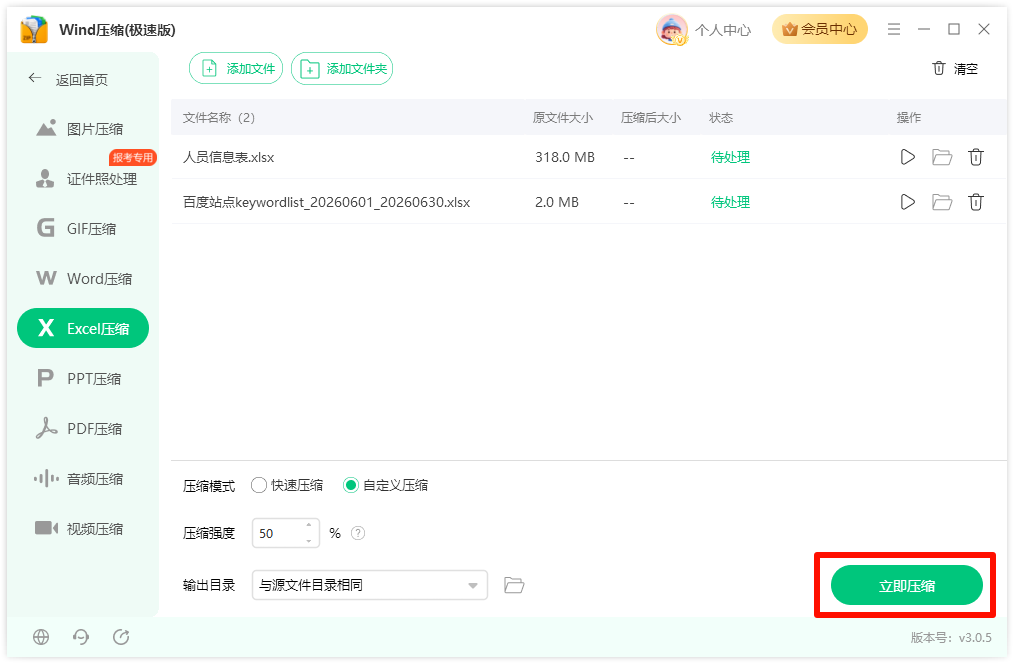Click the 立即压缩 button
1014x664 pixels.
(907, 586)
